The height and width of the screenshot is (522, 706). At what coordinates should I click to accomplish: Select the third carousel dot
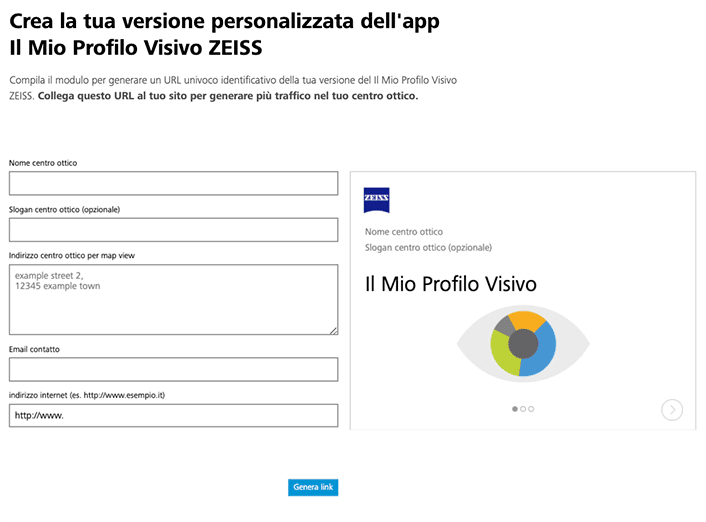pos(531,409)
